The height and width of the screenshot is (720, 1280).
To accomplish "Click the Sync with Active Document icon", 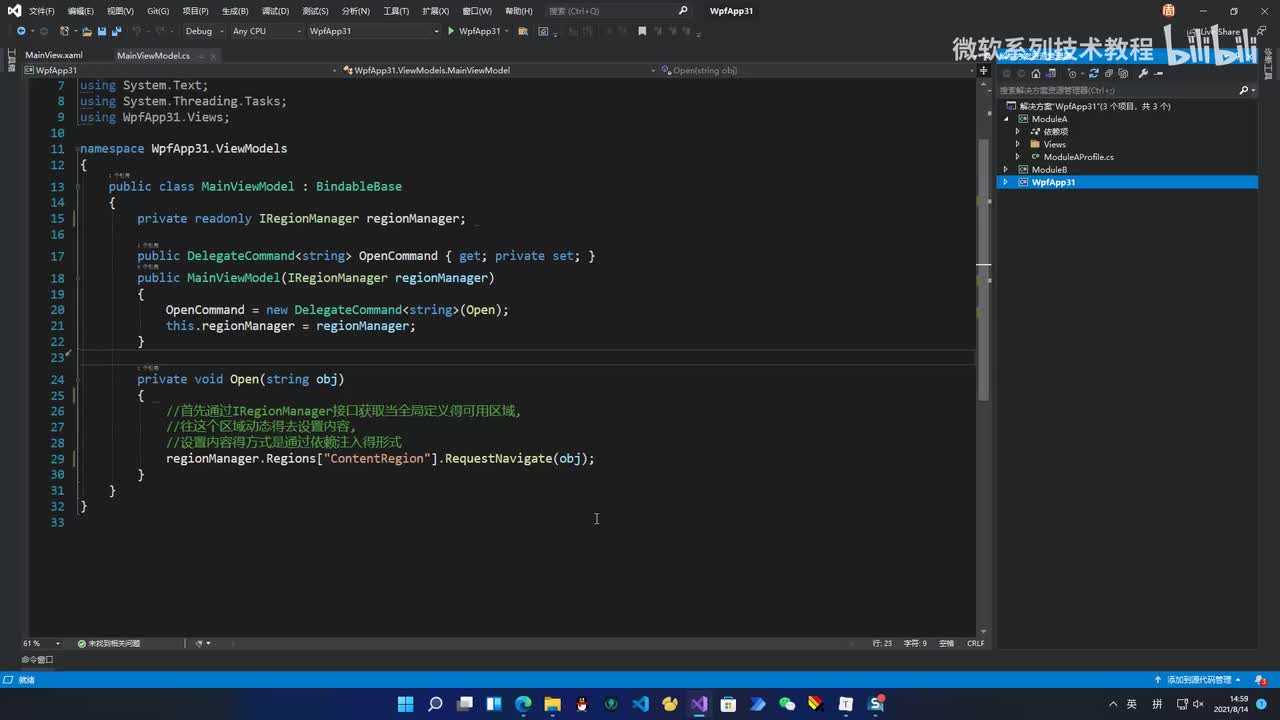I will tap(1094, 74).
